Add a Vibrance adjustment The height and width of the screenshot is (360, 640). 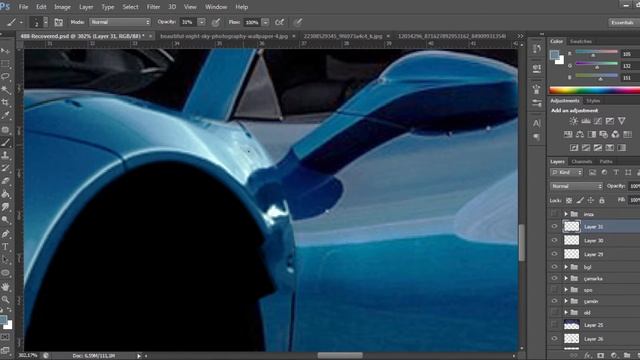621,121
